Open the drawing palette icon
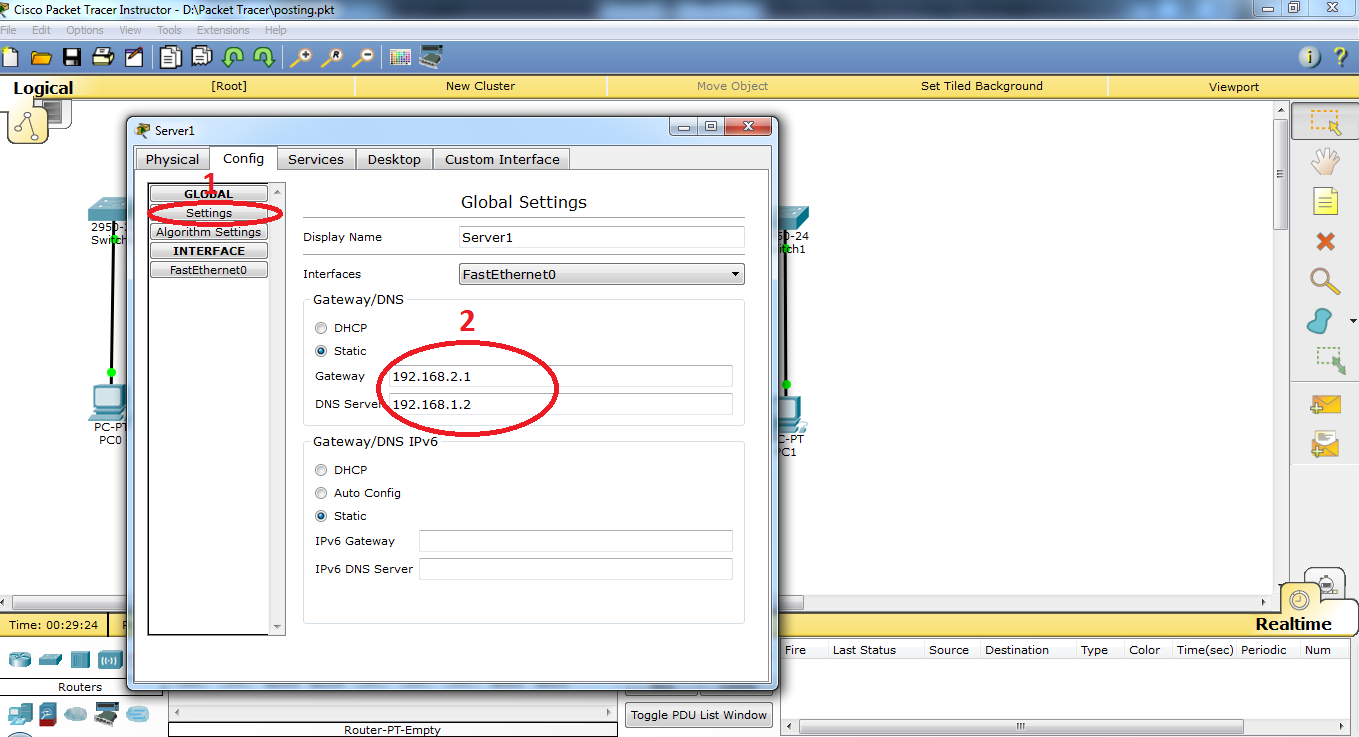 pyautogui.click(x=400, y=57)
